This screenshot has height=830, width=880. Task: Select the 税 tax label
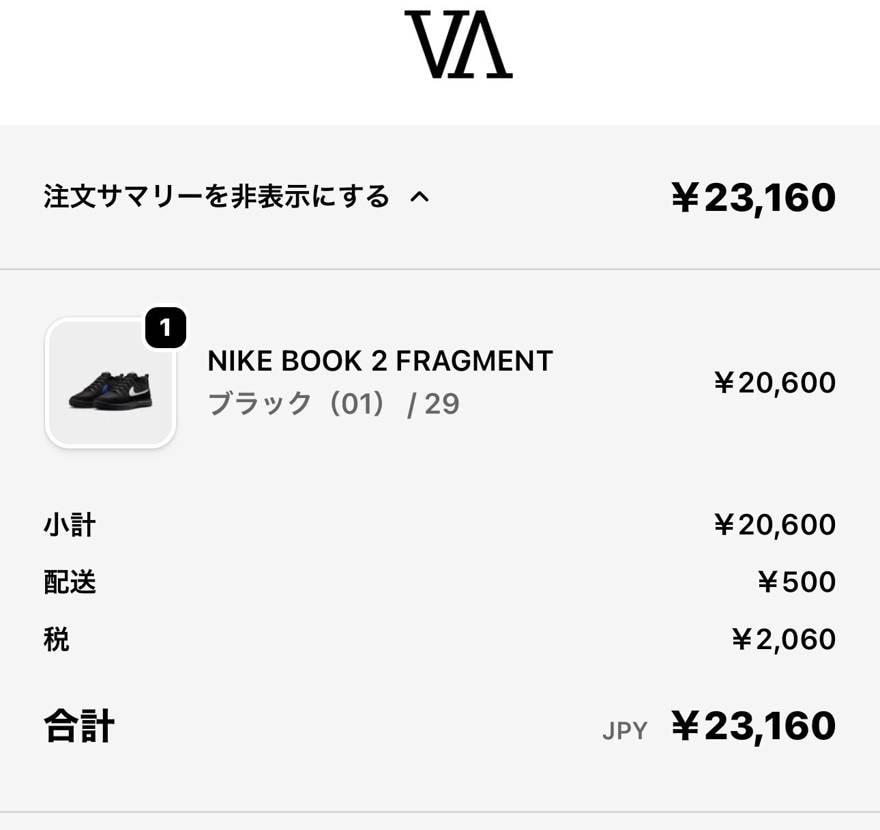coord(54,639)
